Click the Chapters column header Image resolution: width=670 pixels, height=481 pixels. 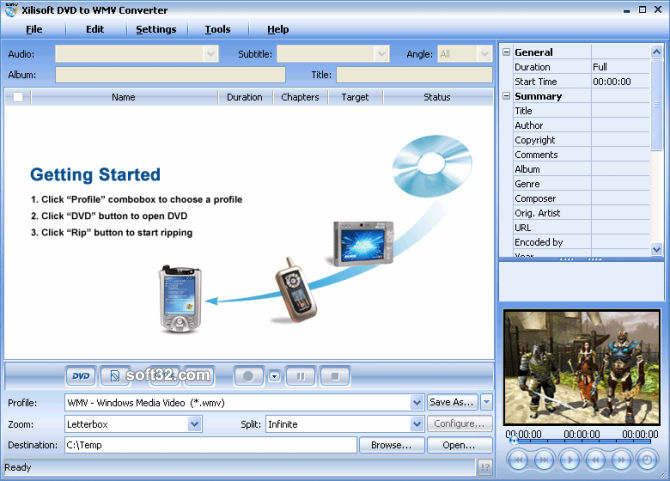pyautogui.click(x=300, y=97)
